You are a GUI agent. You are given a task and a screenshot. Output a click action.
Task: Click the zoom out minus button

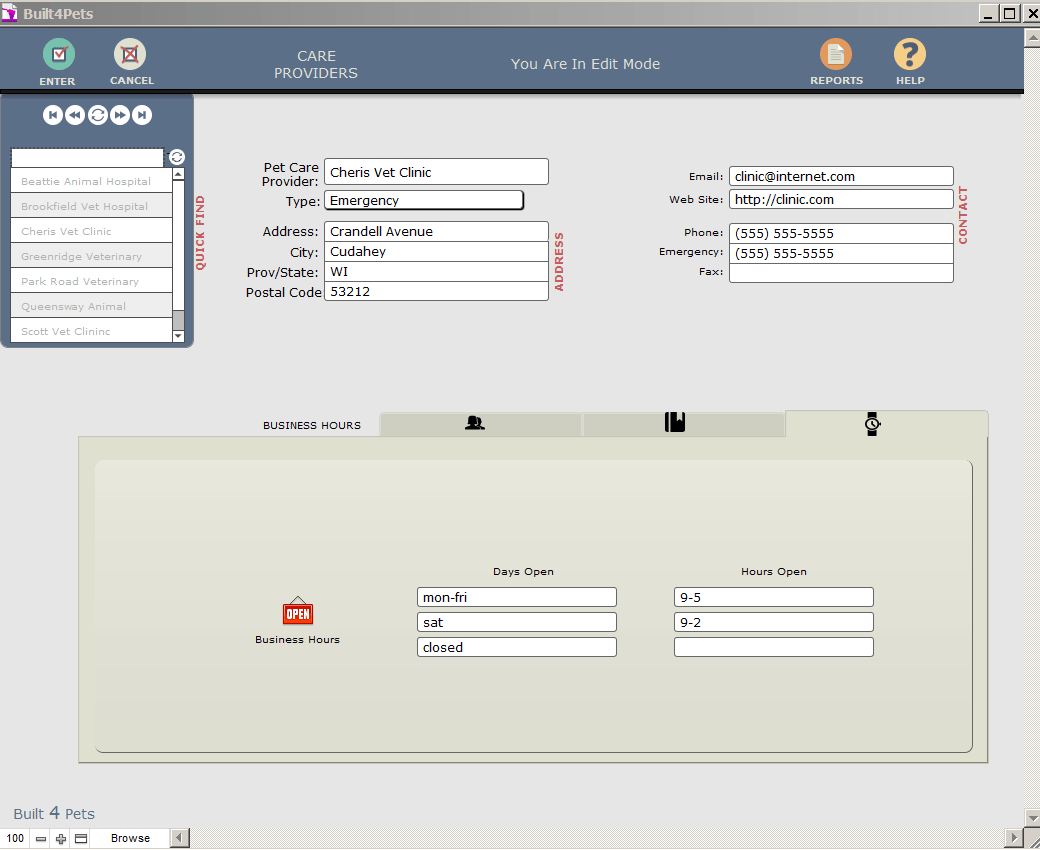tap(41, 838)
